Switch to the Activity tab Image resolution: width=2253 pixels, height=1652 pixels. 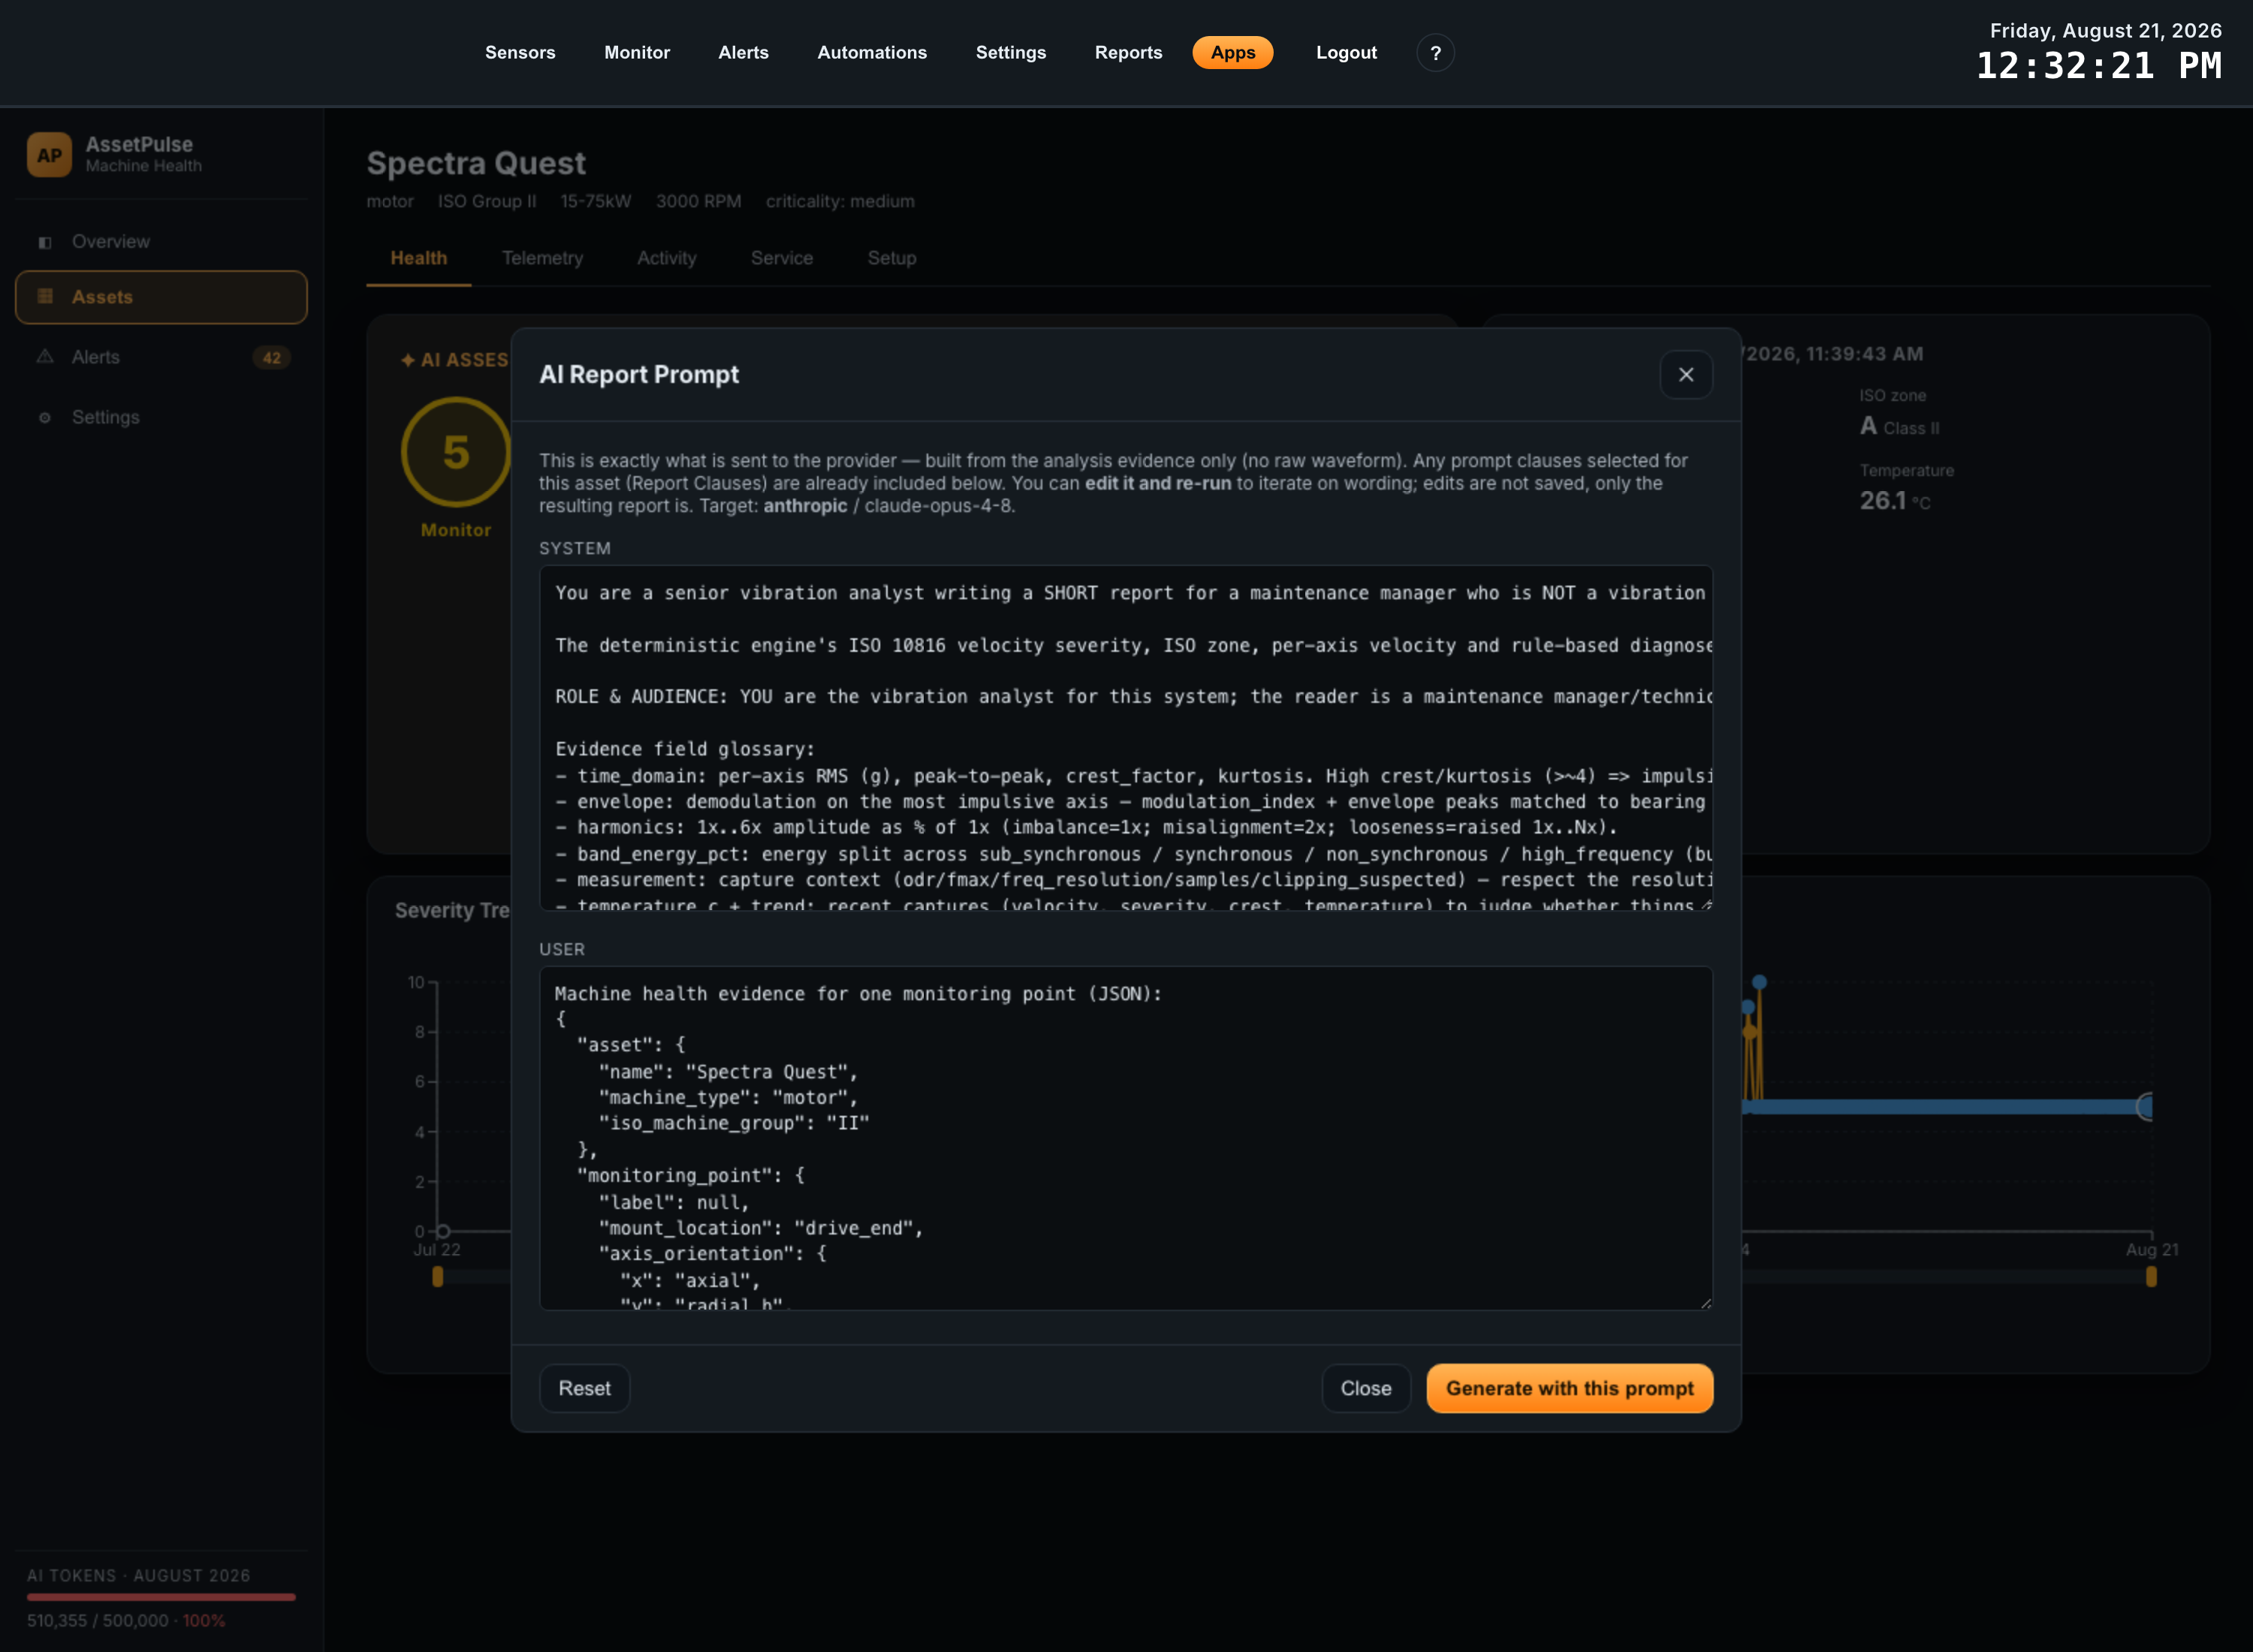click(x=666, y=259)
